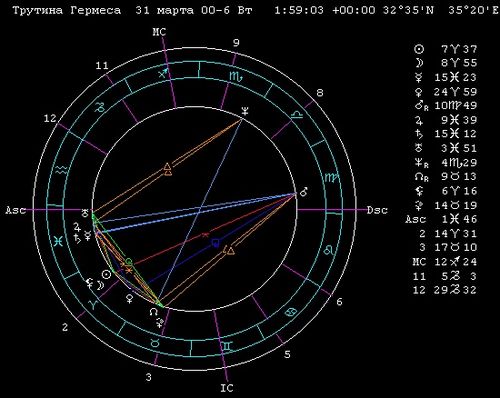
Task: Select house number 3 outside the wheel
Action: [149, 377]
